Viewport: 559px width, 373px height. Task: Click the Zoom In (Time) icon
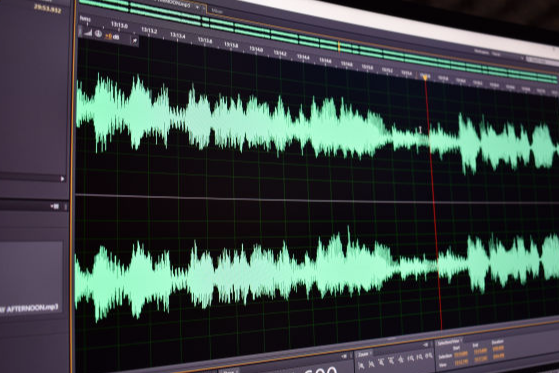point(381,362)
